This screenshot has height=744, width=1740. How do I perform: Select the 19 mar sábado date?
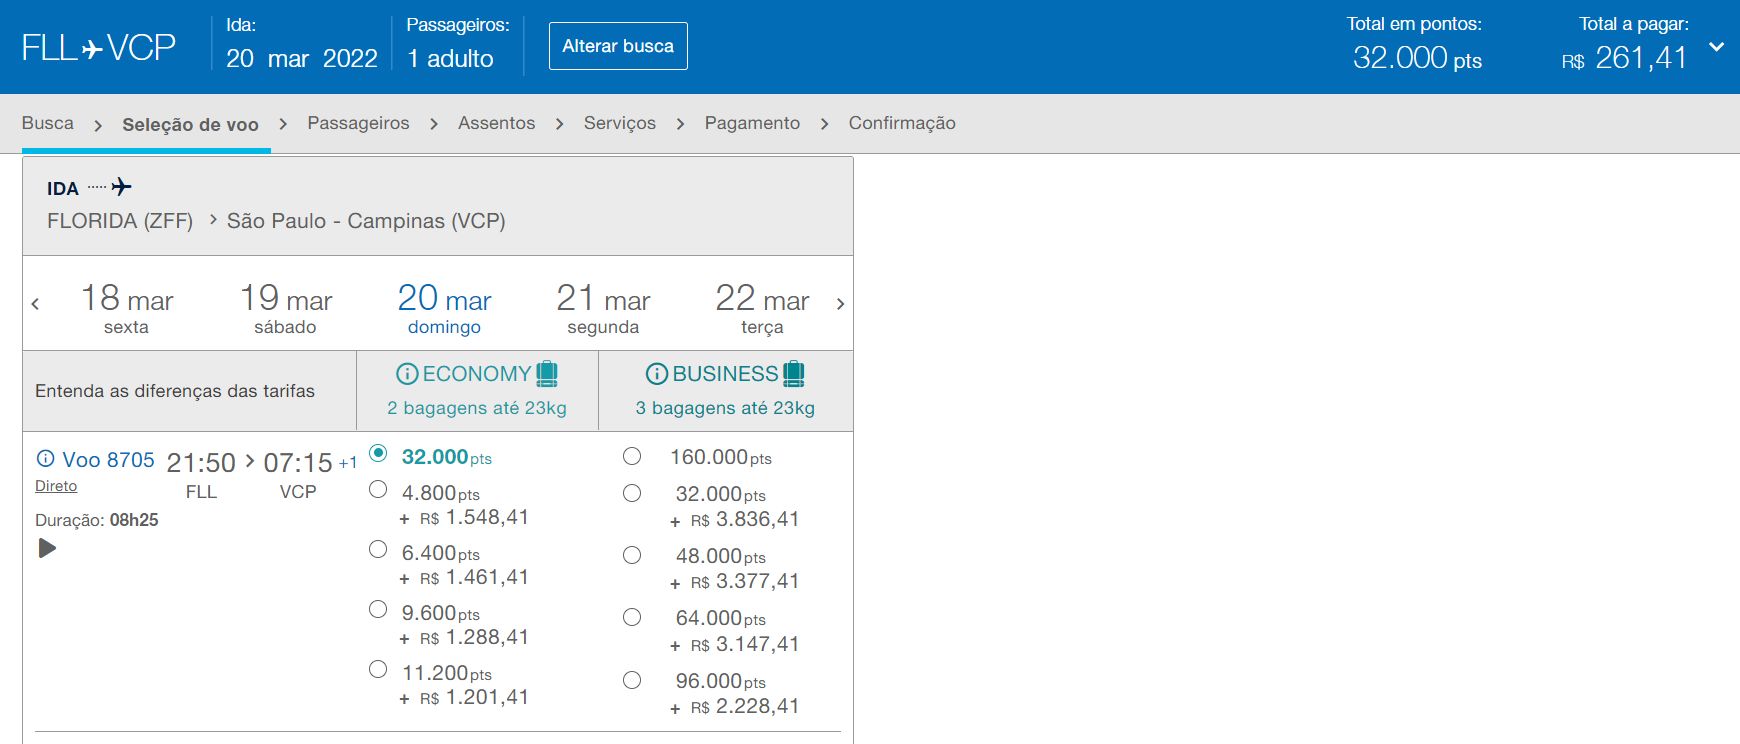click(x=286, y=309)
